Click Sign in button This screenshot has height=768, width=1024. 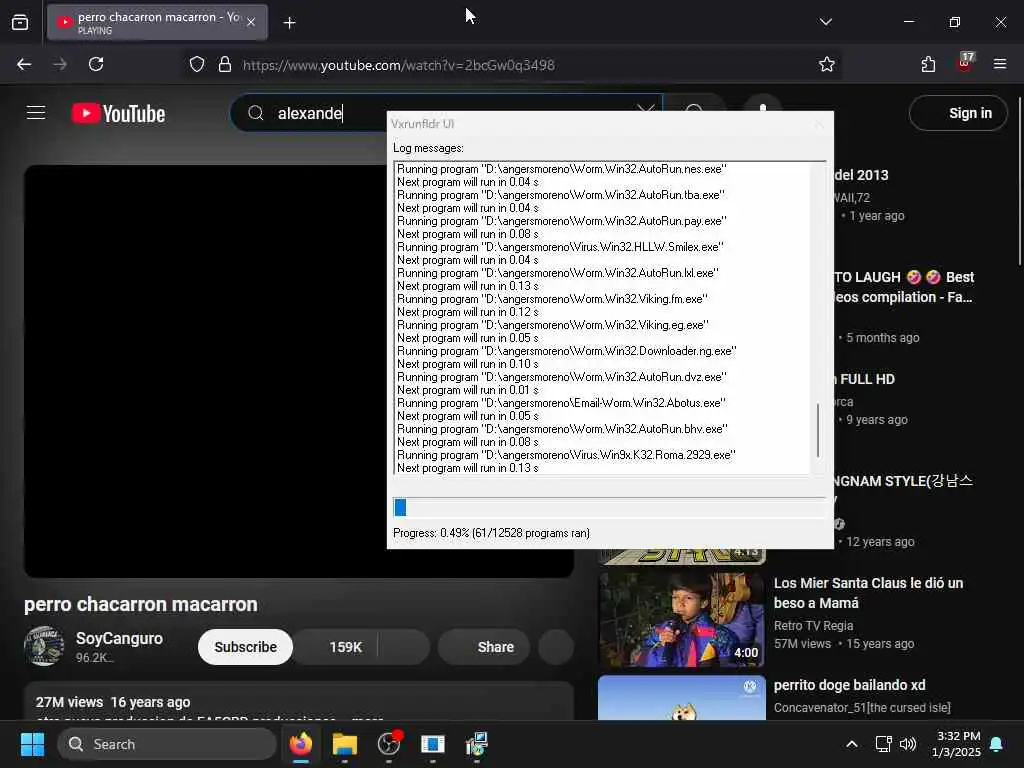(958, 113)
